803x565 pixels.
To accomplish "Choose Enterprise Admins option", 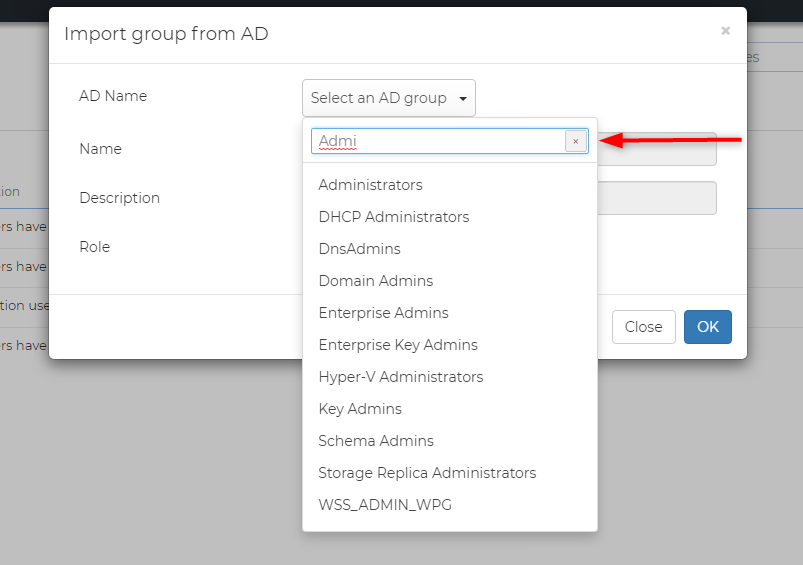I will [383, 313].
